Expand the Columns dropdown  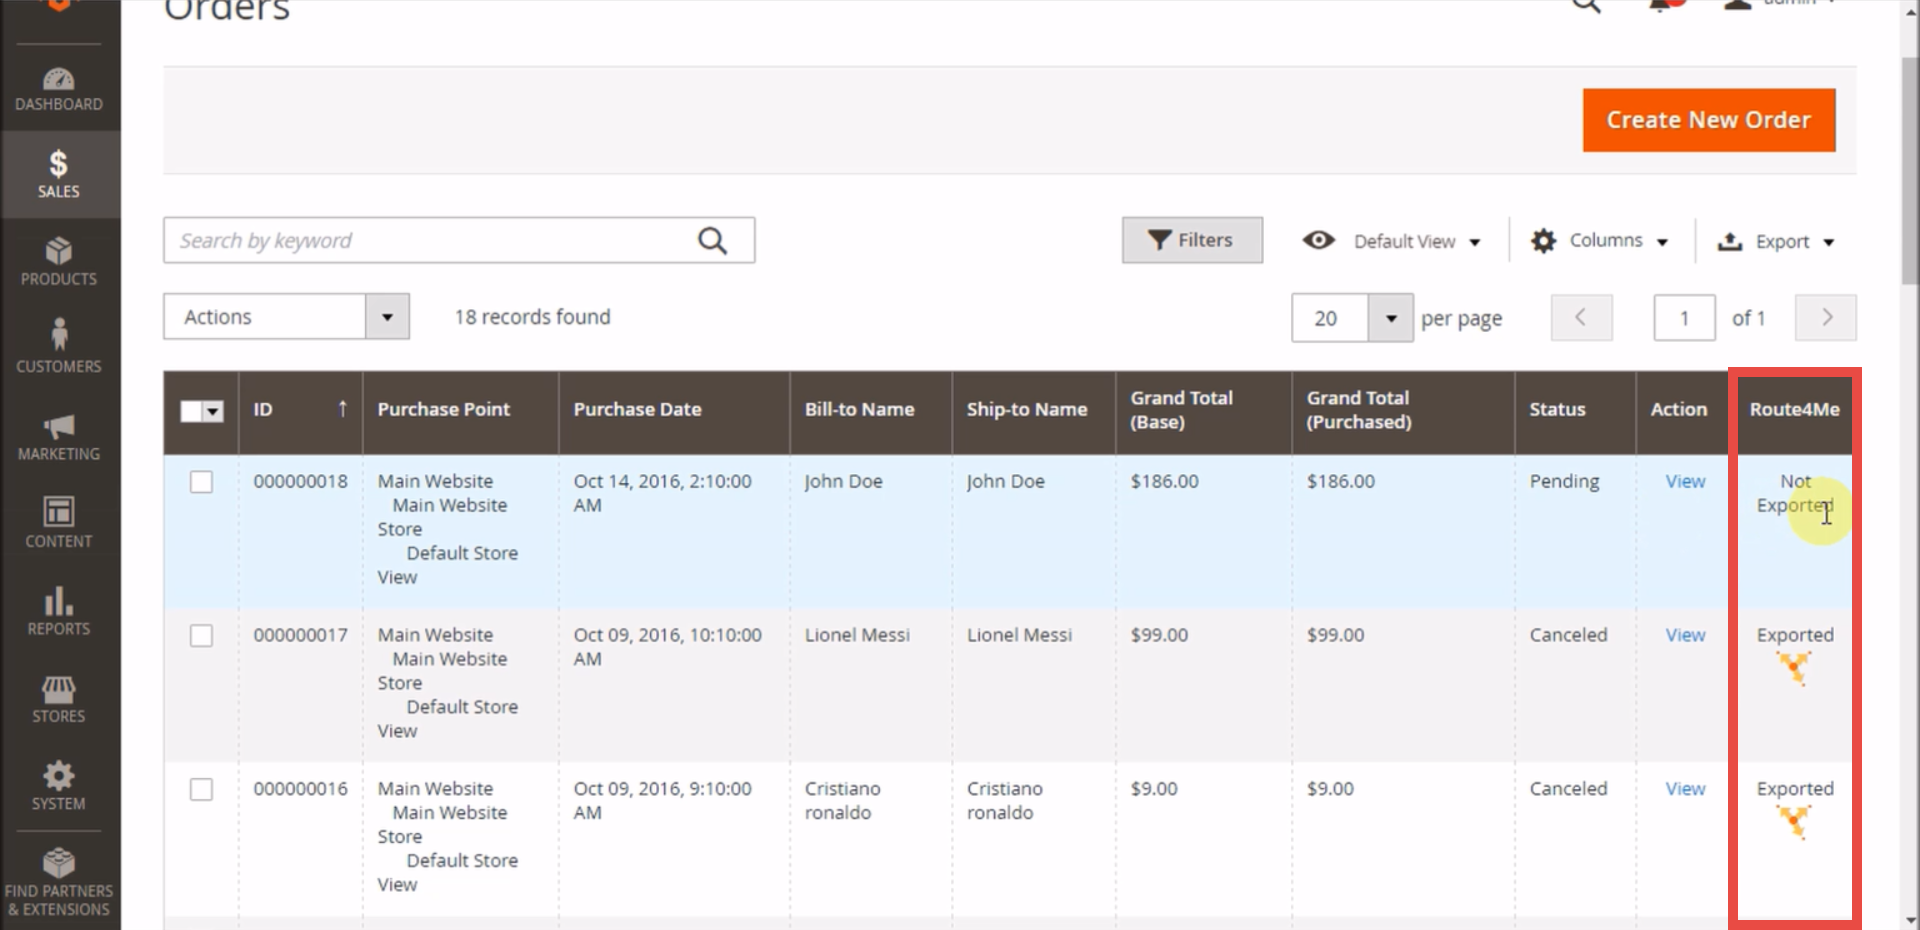click(x=1599, y=241)
